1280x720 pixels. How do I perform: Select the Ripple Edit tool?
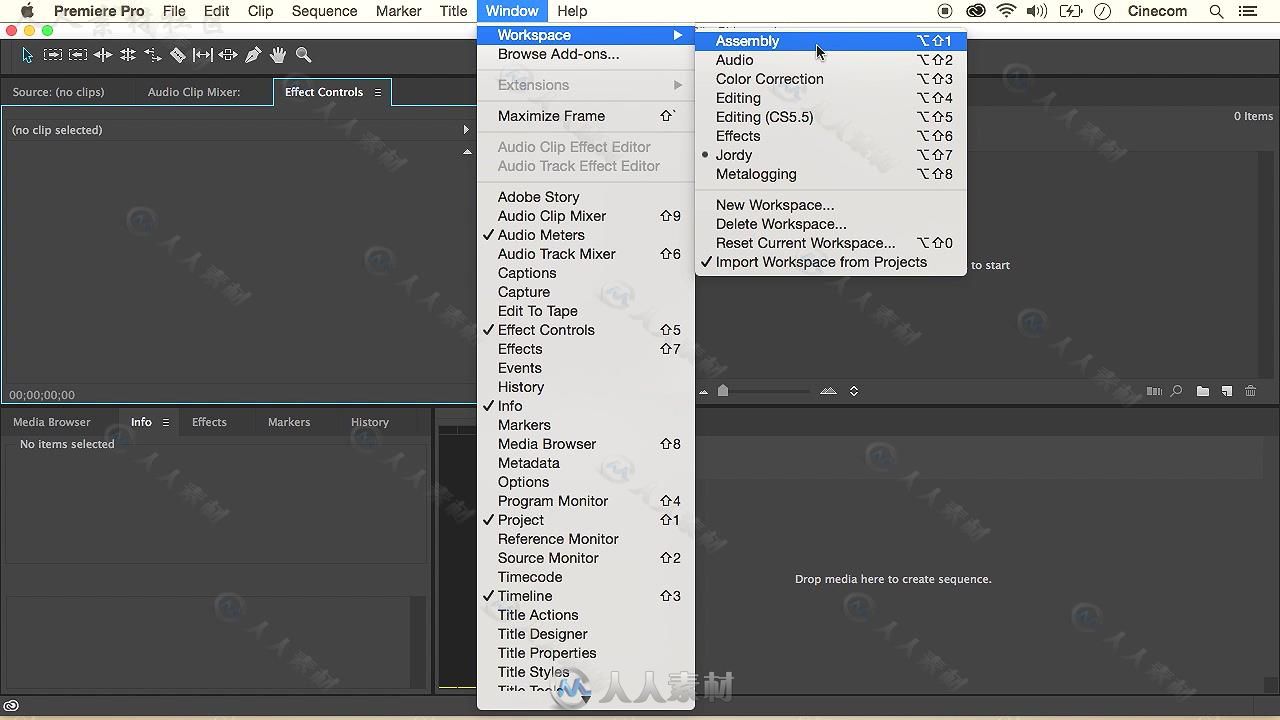point(103,55)
